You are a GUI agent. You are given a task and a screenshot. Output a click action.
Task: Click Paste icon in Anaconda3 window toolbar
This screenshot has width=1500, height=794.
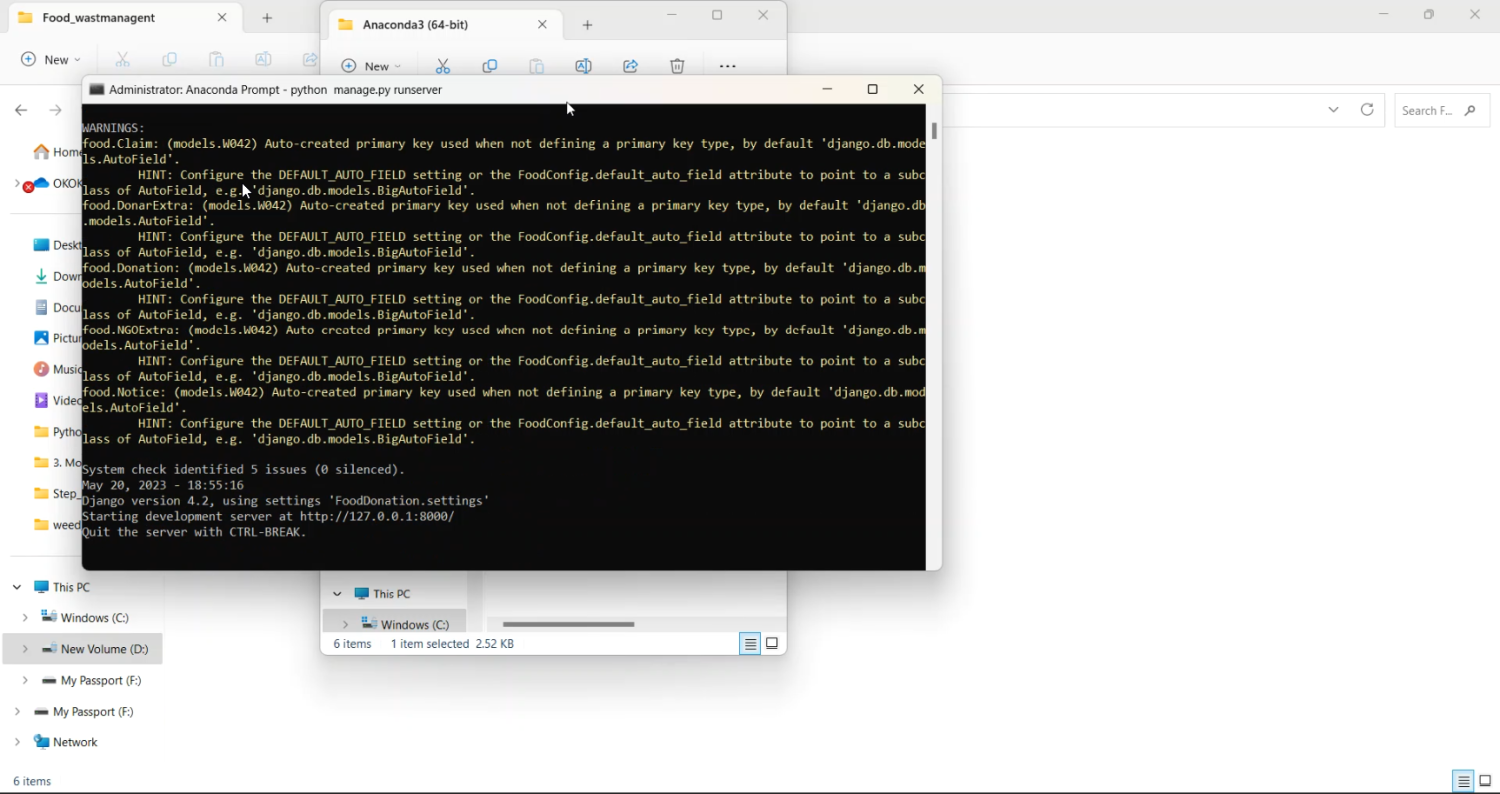coord(537,66)
